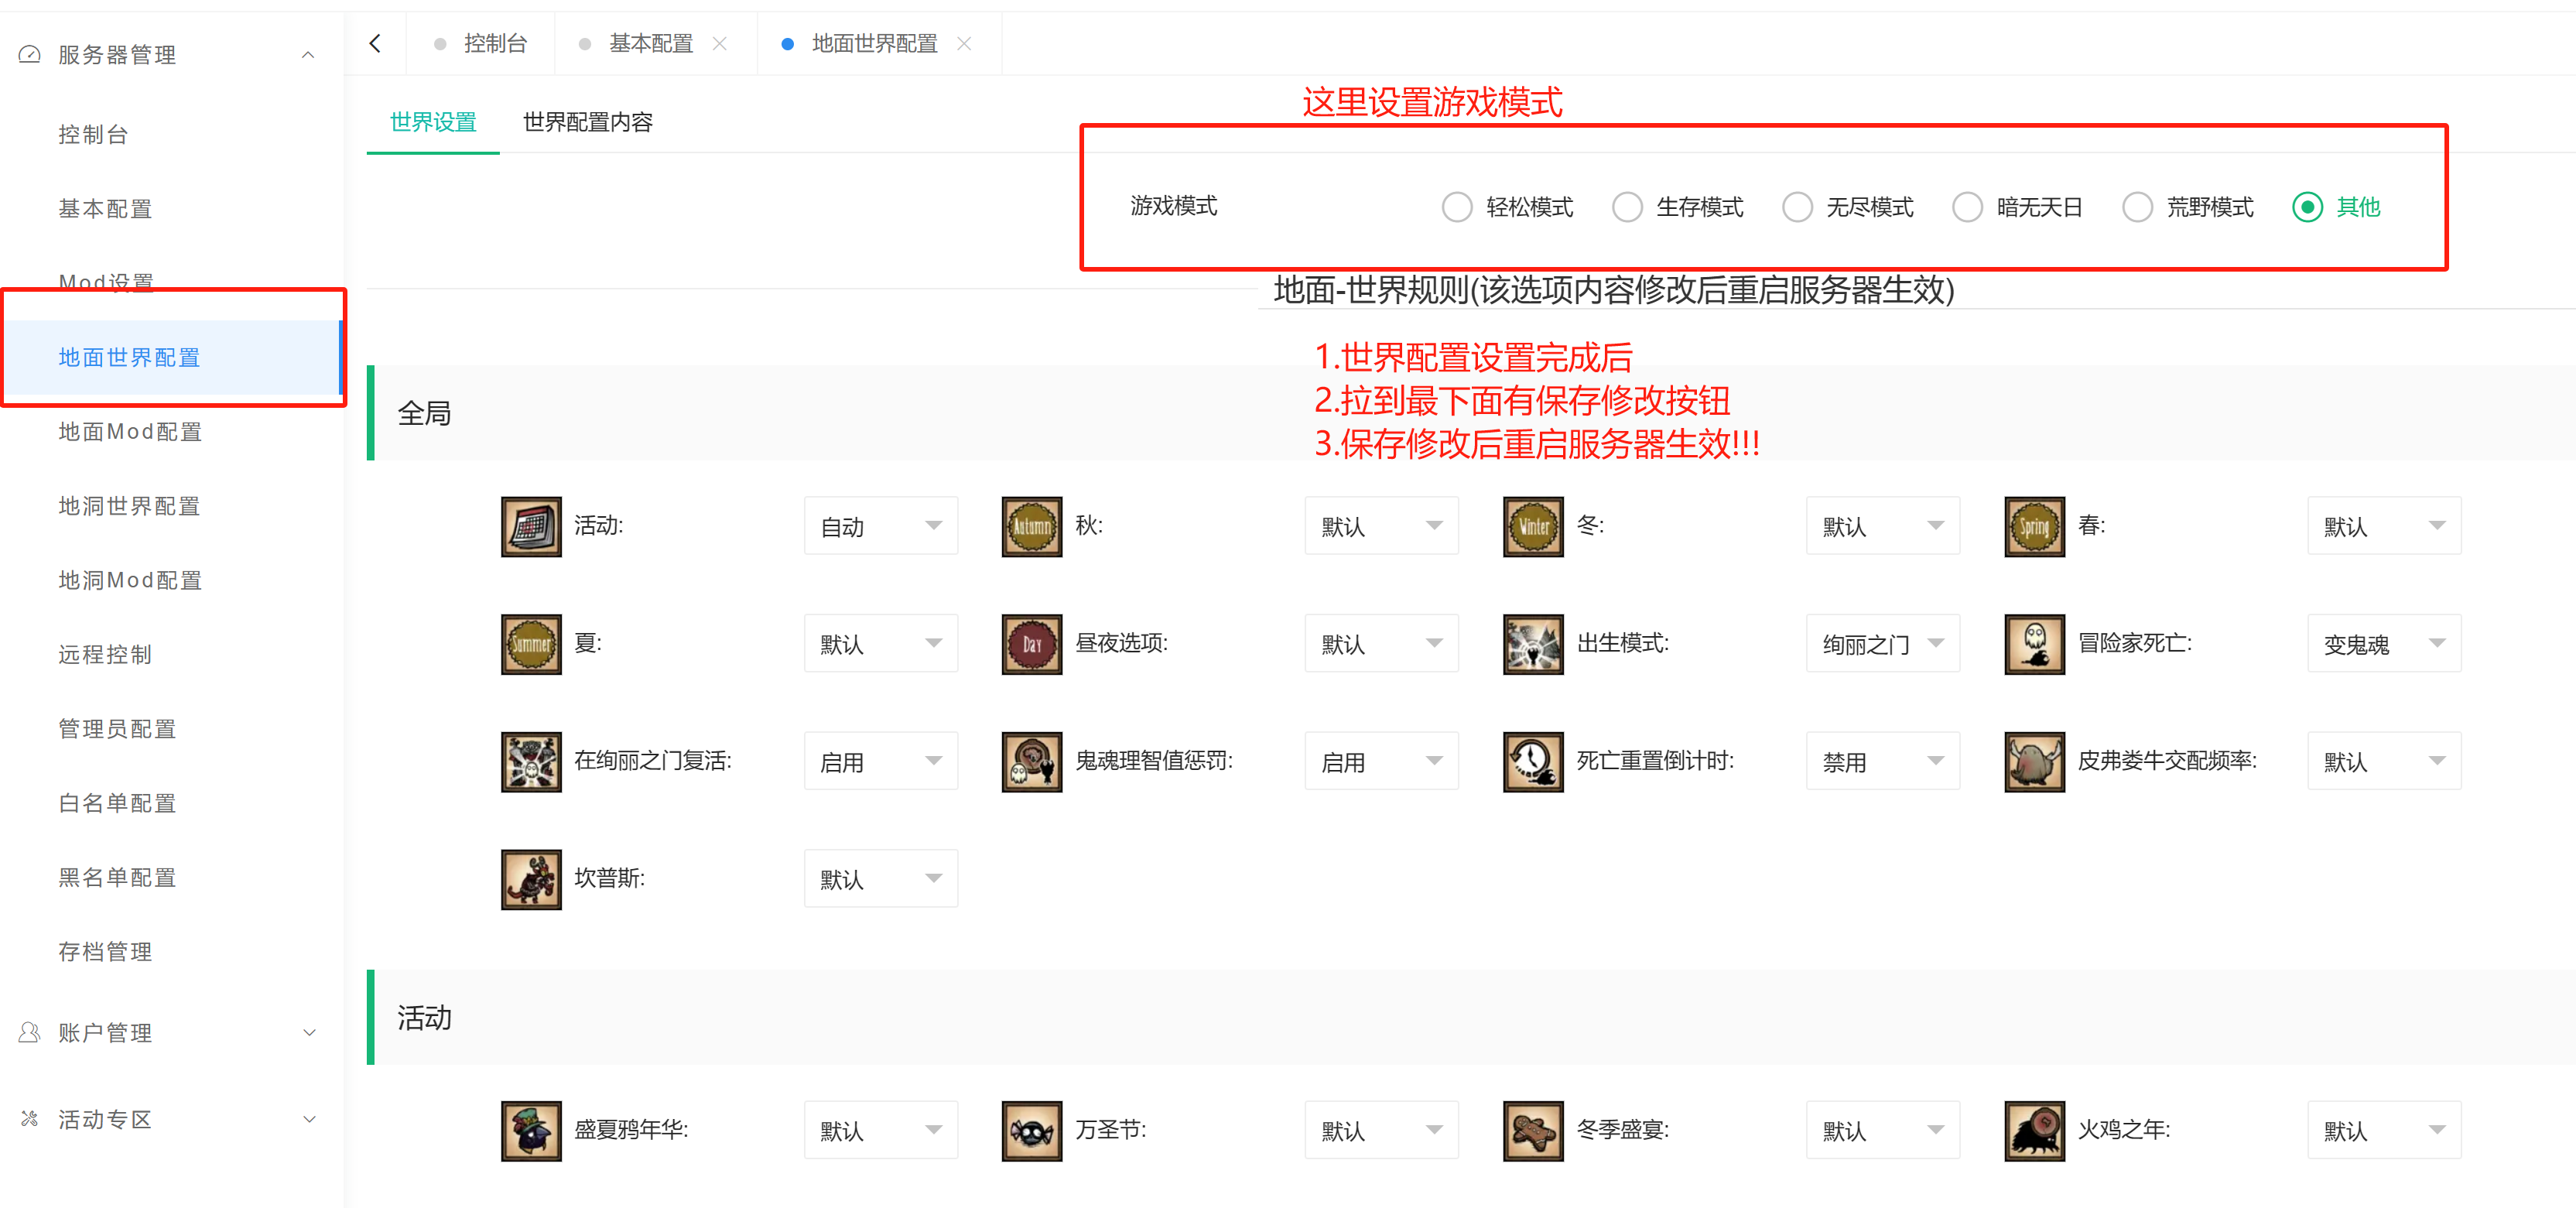Open the 死亡重置倒计时 dropdown showing 禁用
The width and height of the screenshot is (2576, 1208).
[1883, 762]
